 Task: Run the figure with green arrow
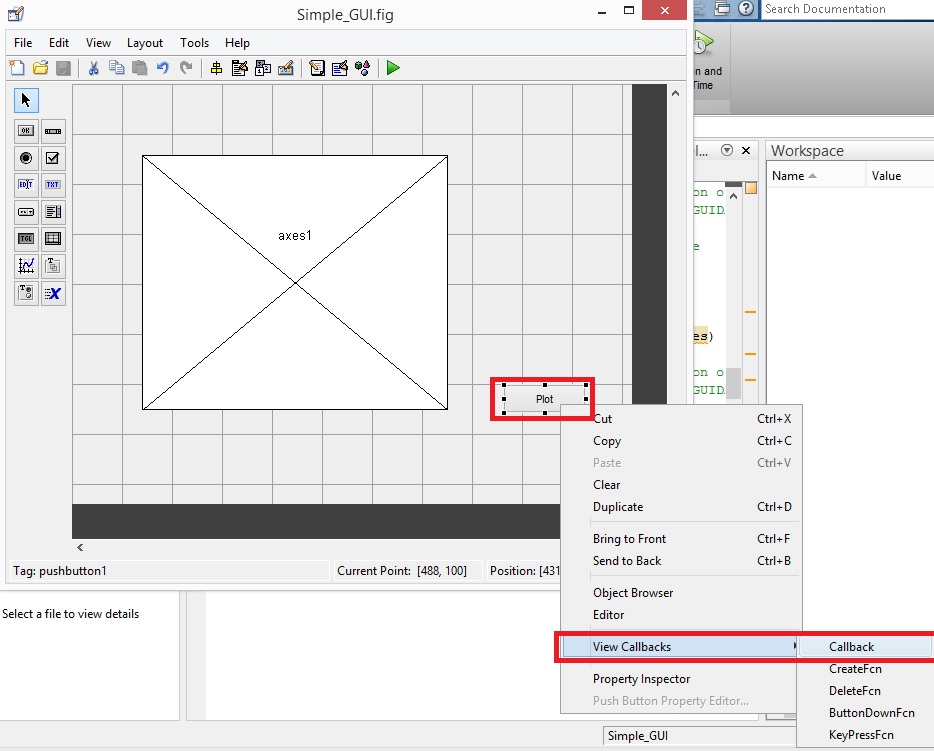coord(393,68)
